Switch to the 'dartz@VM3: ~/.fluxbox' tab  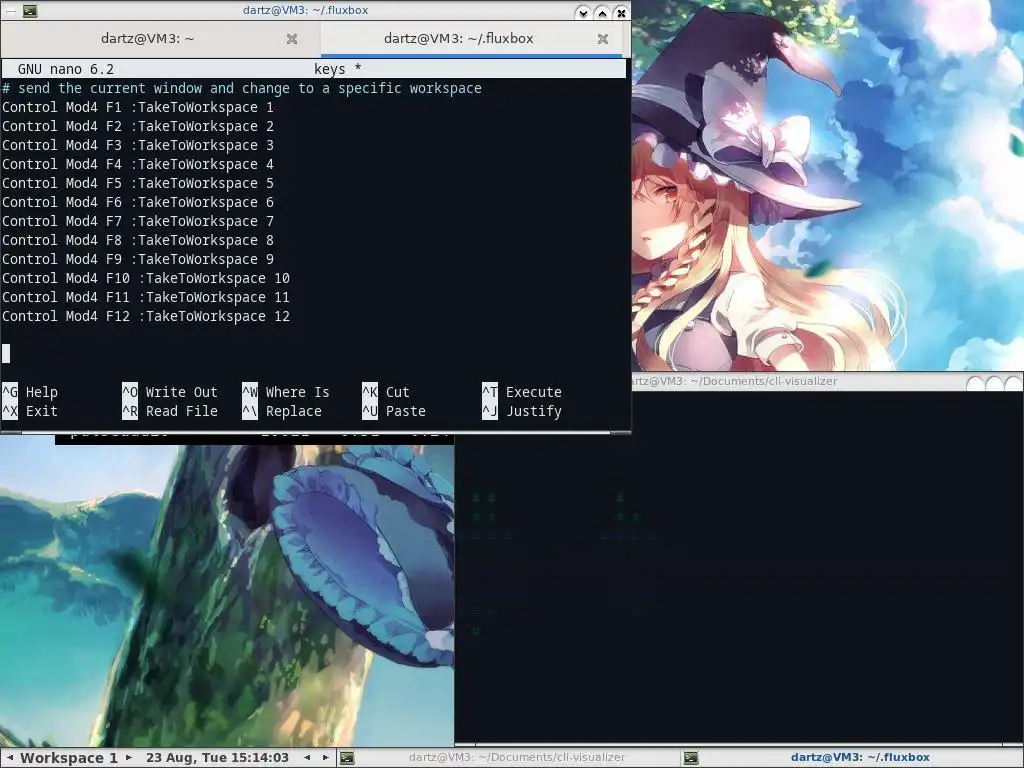tap(458, 39)
